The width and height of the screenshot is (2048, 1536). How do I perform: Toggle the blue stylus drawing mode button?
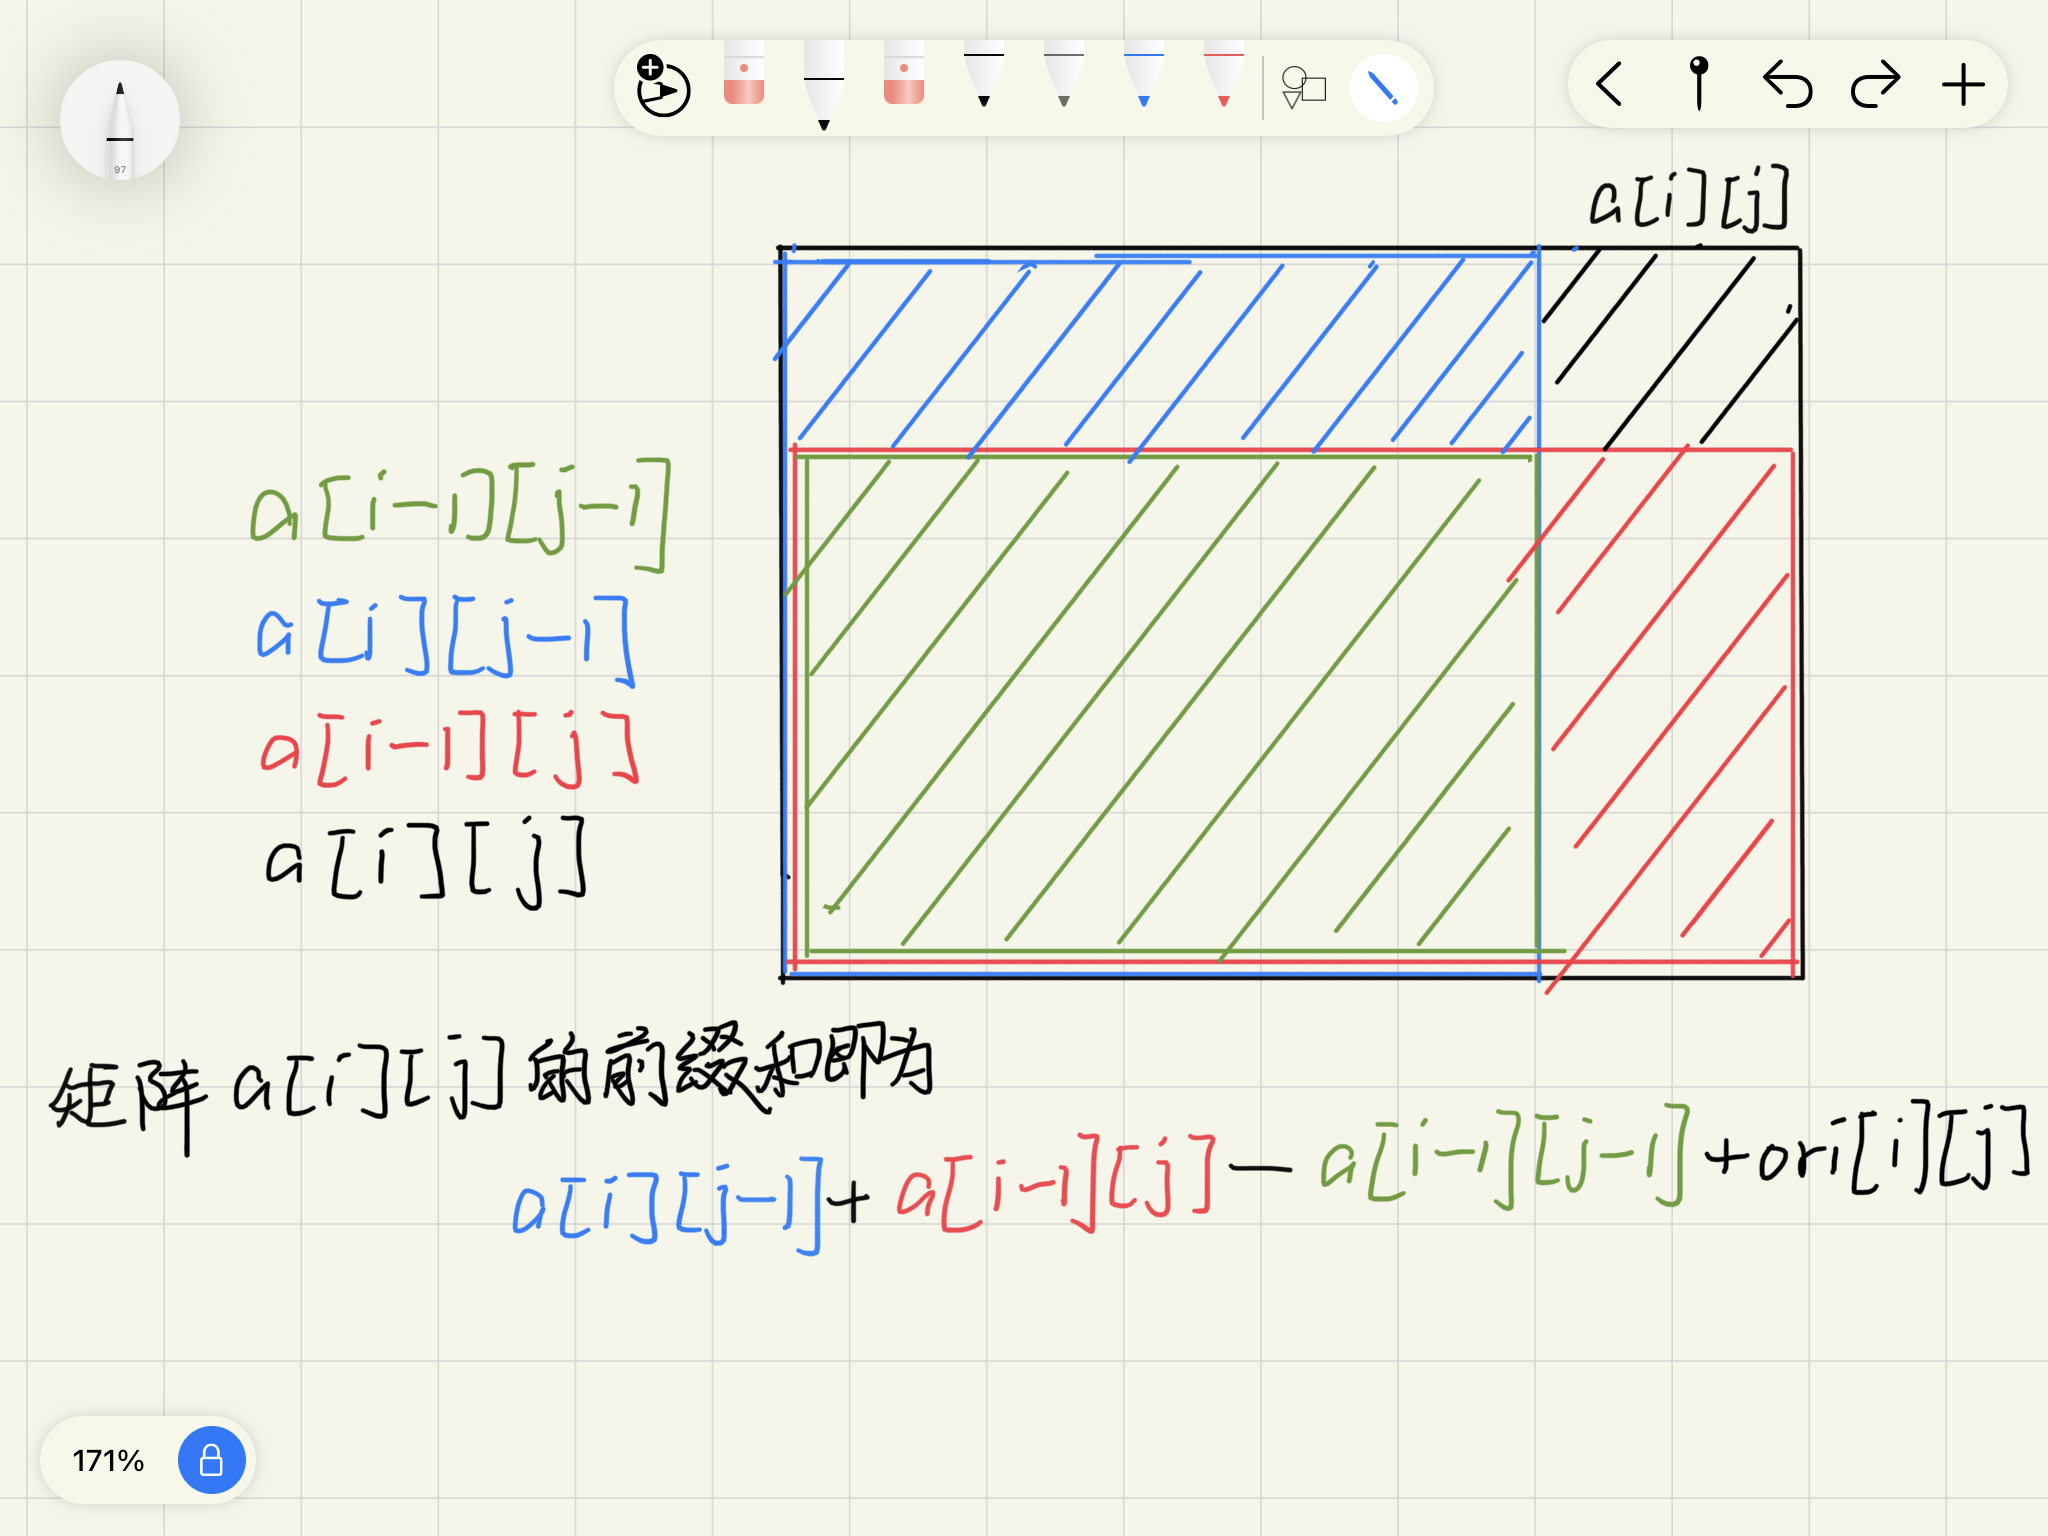point(1383,88)
